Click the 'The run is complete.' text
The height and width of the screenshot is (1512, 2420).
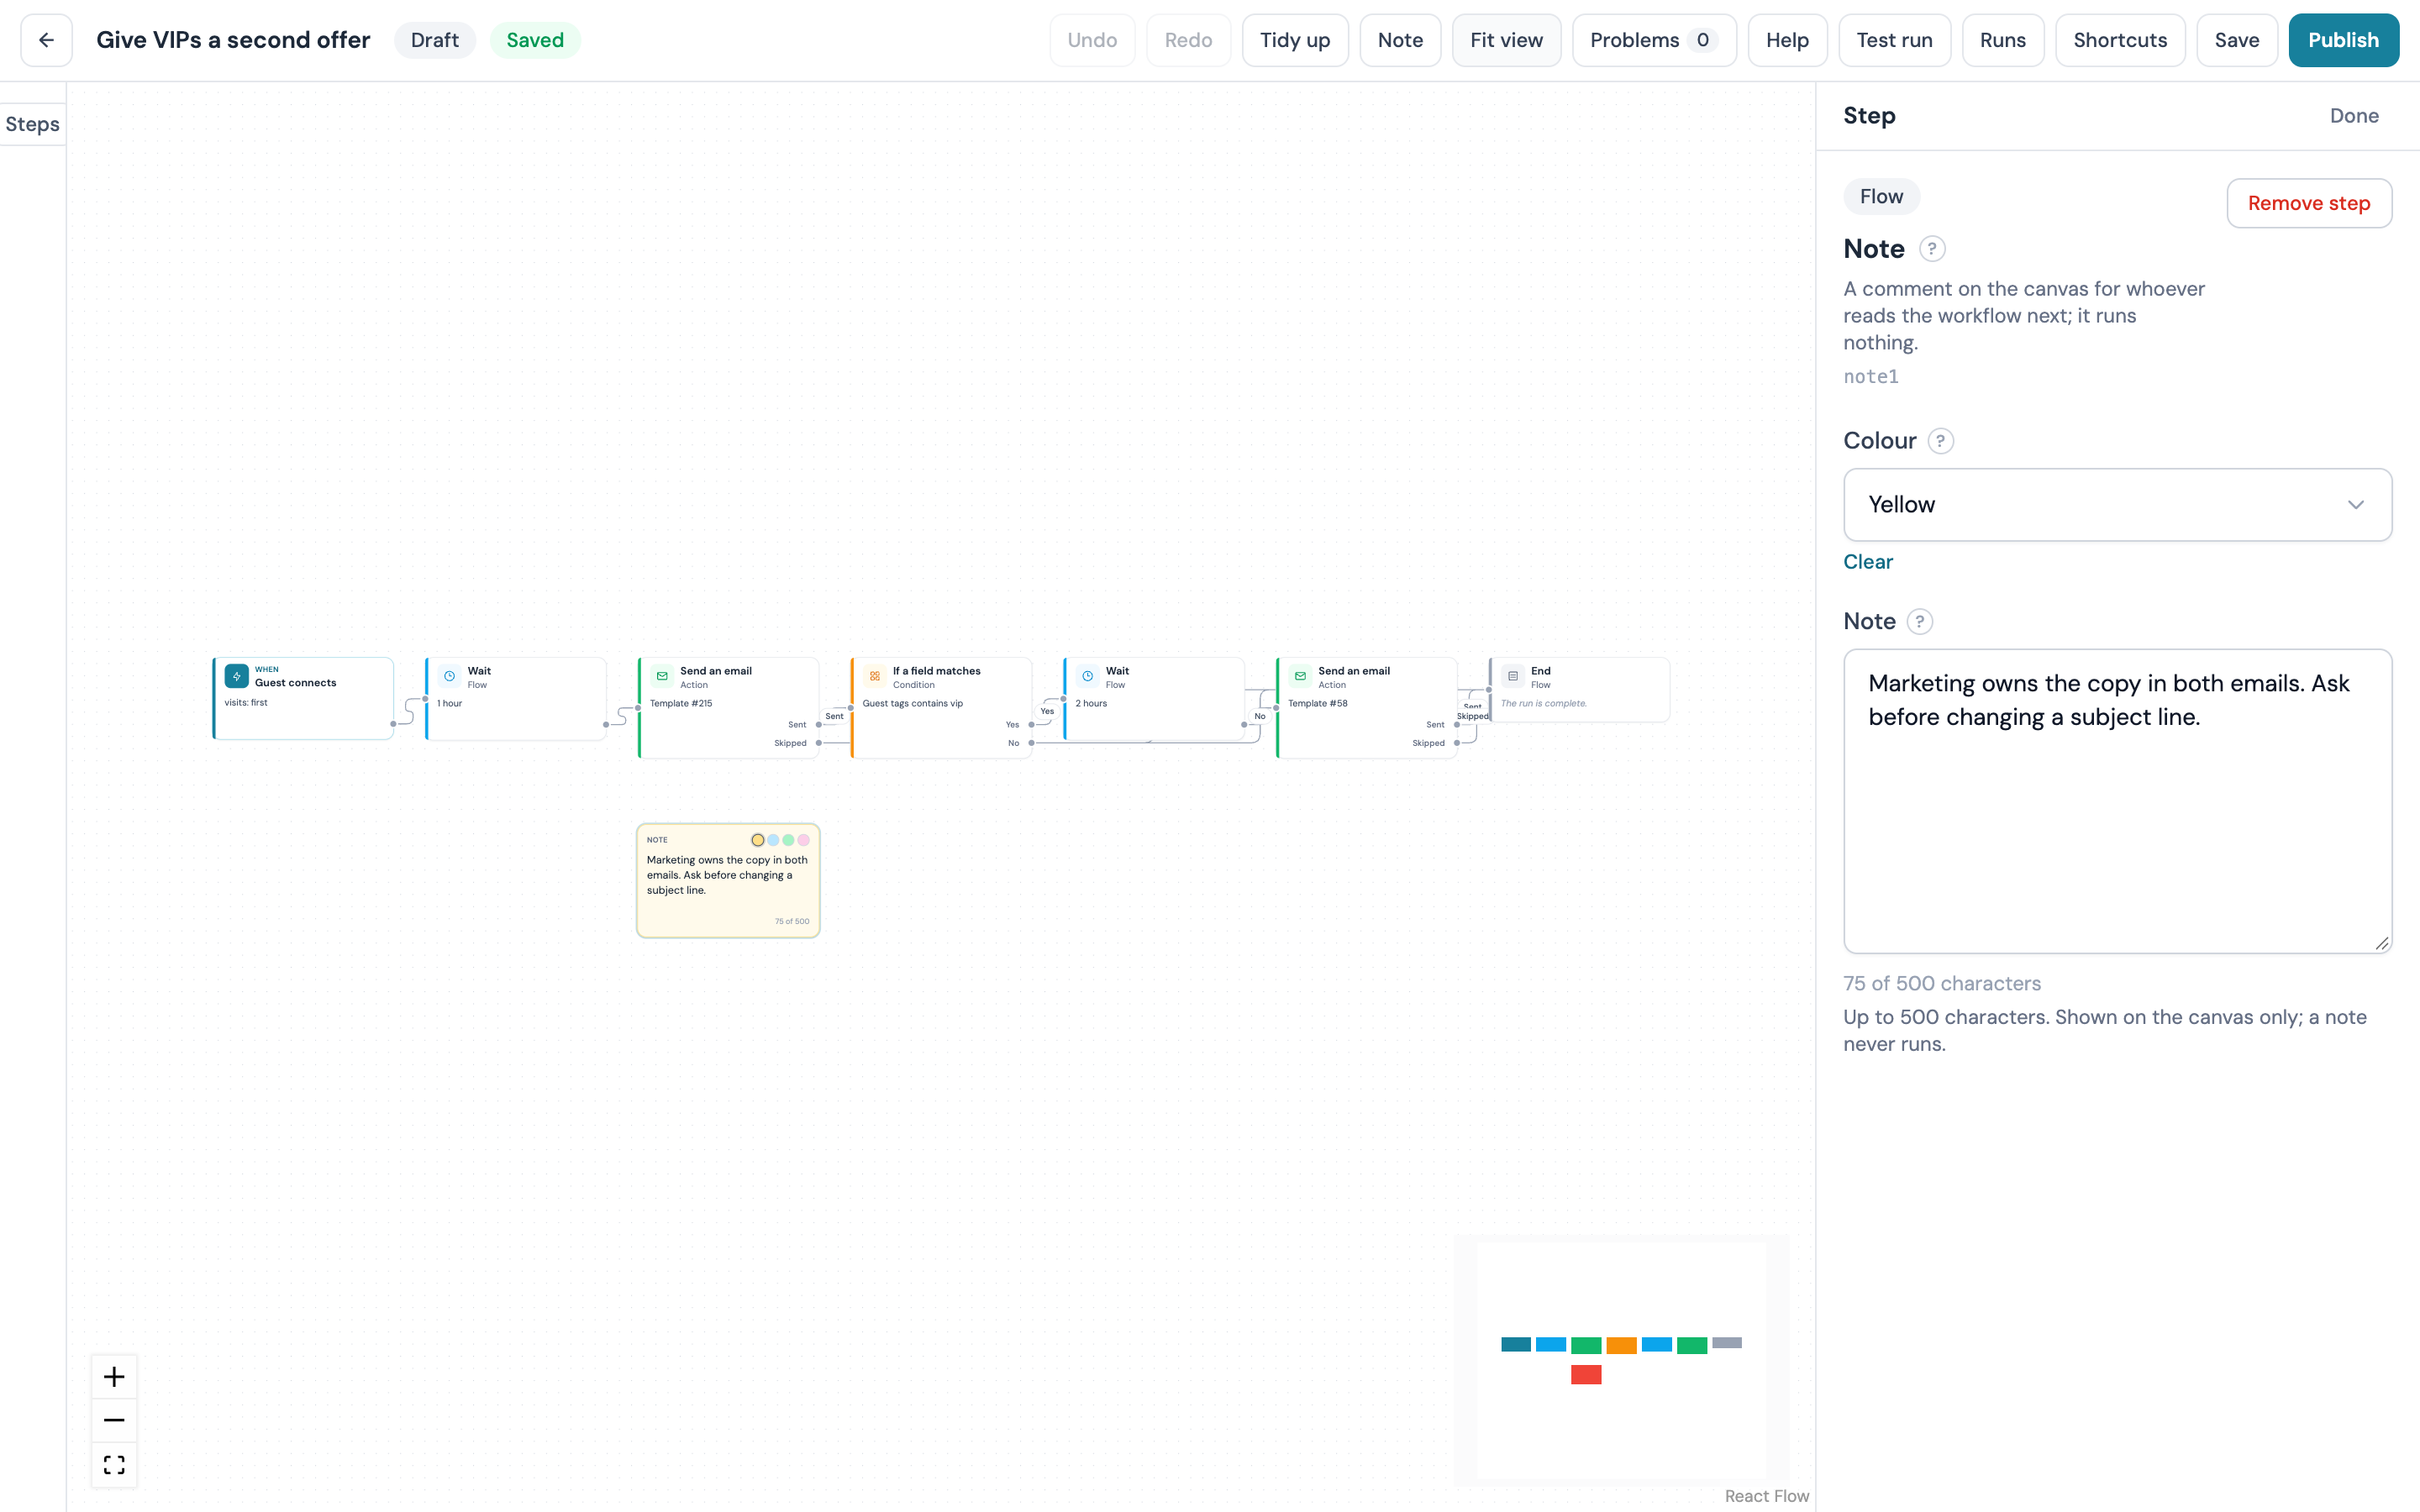pyautogui.click(x=1543, y=703)
